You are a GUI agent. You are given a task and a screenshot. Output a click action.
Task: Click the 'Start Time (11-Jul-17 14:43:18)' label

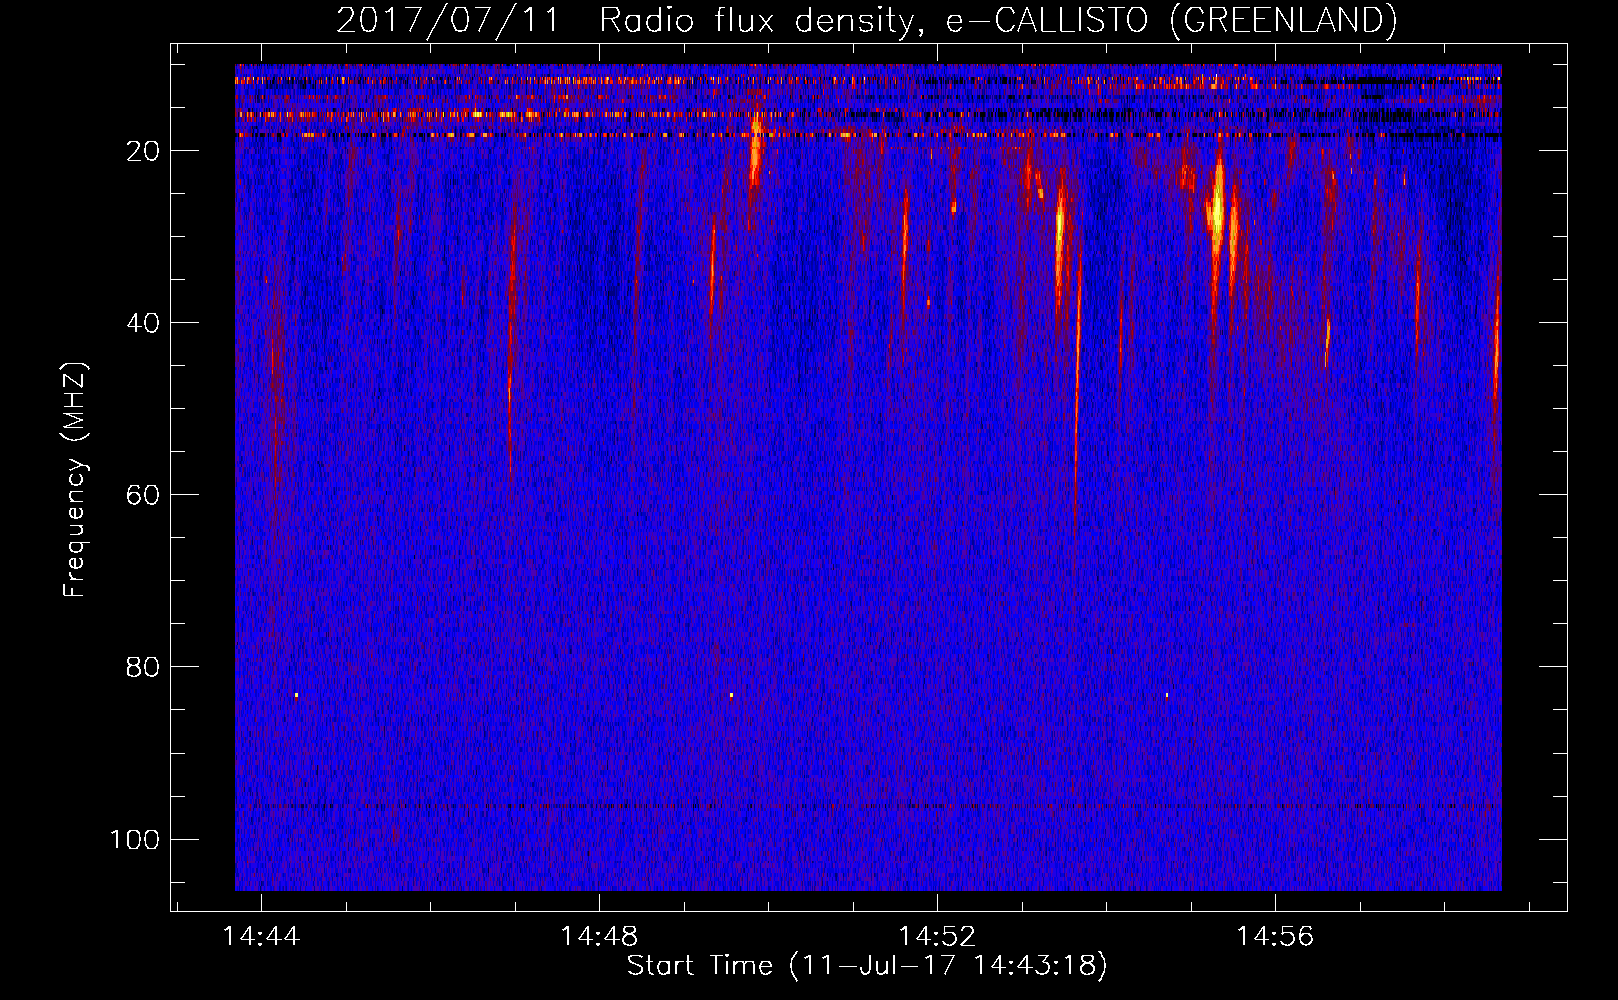867,966
